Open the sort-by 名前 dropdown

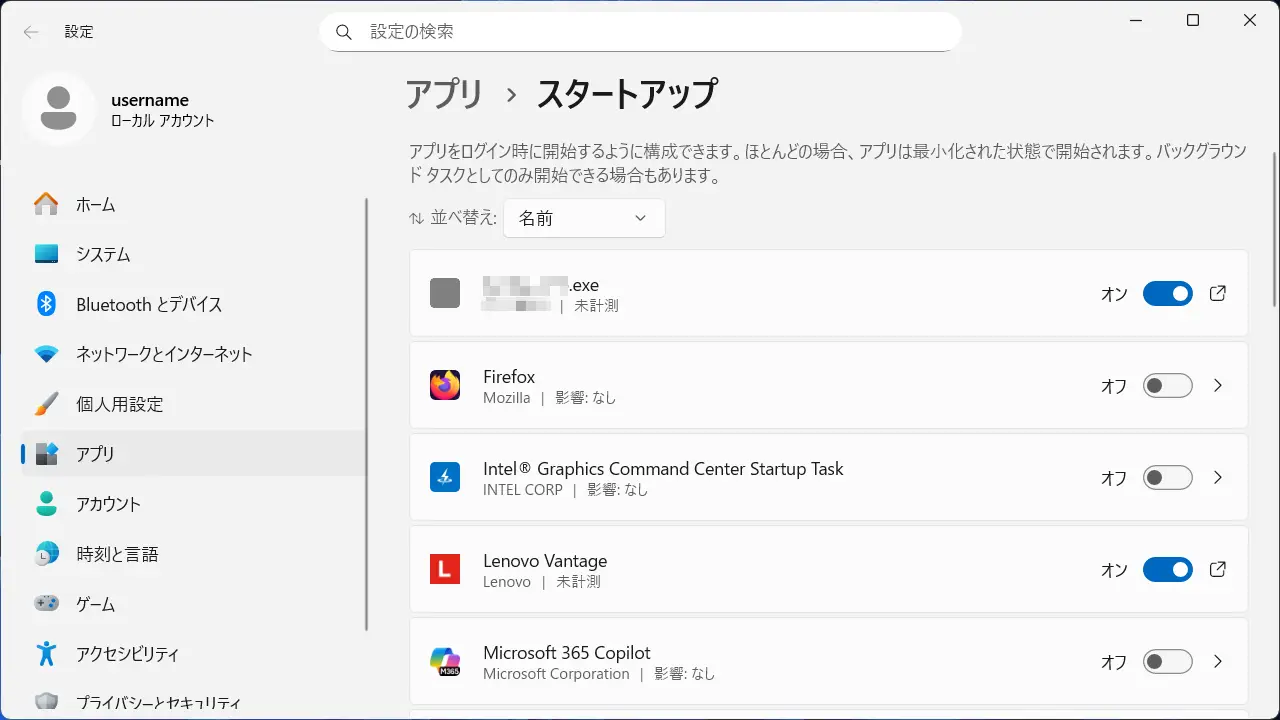pos(584,218)
